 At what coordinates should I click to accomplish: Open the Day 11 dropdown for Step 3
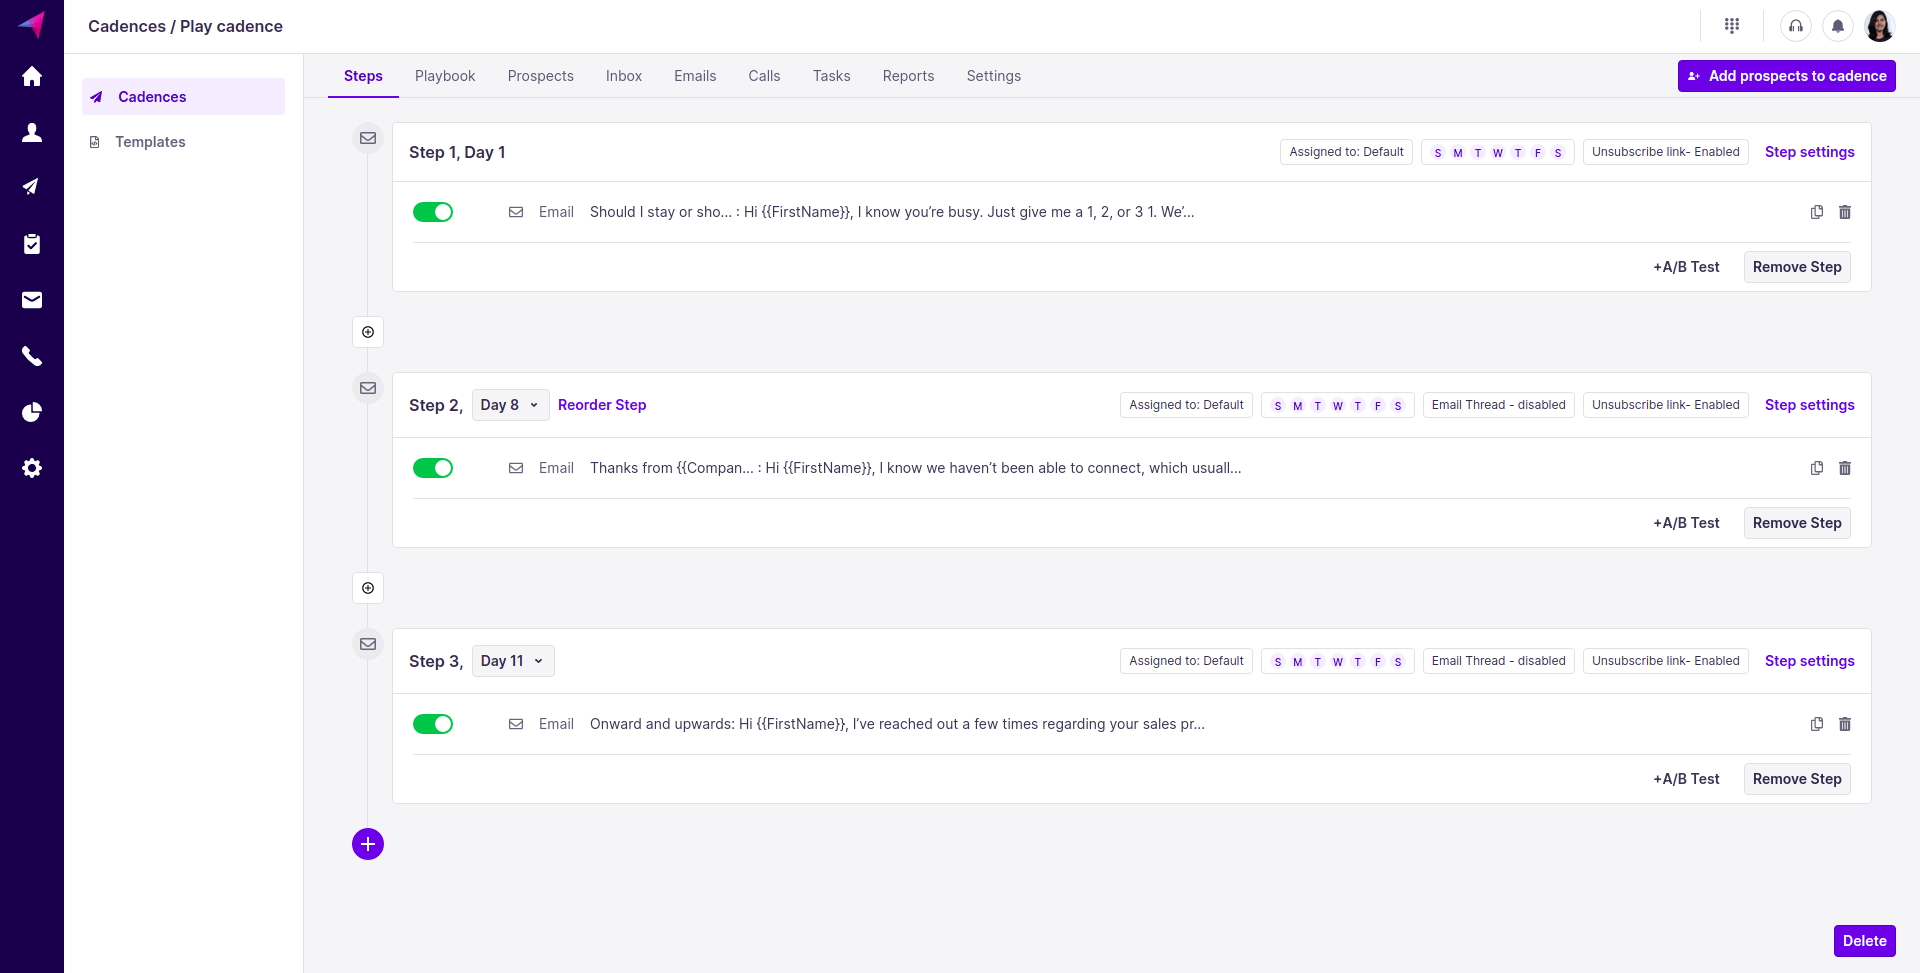point(512,661)
